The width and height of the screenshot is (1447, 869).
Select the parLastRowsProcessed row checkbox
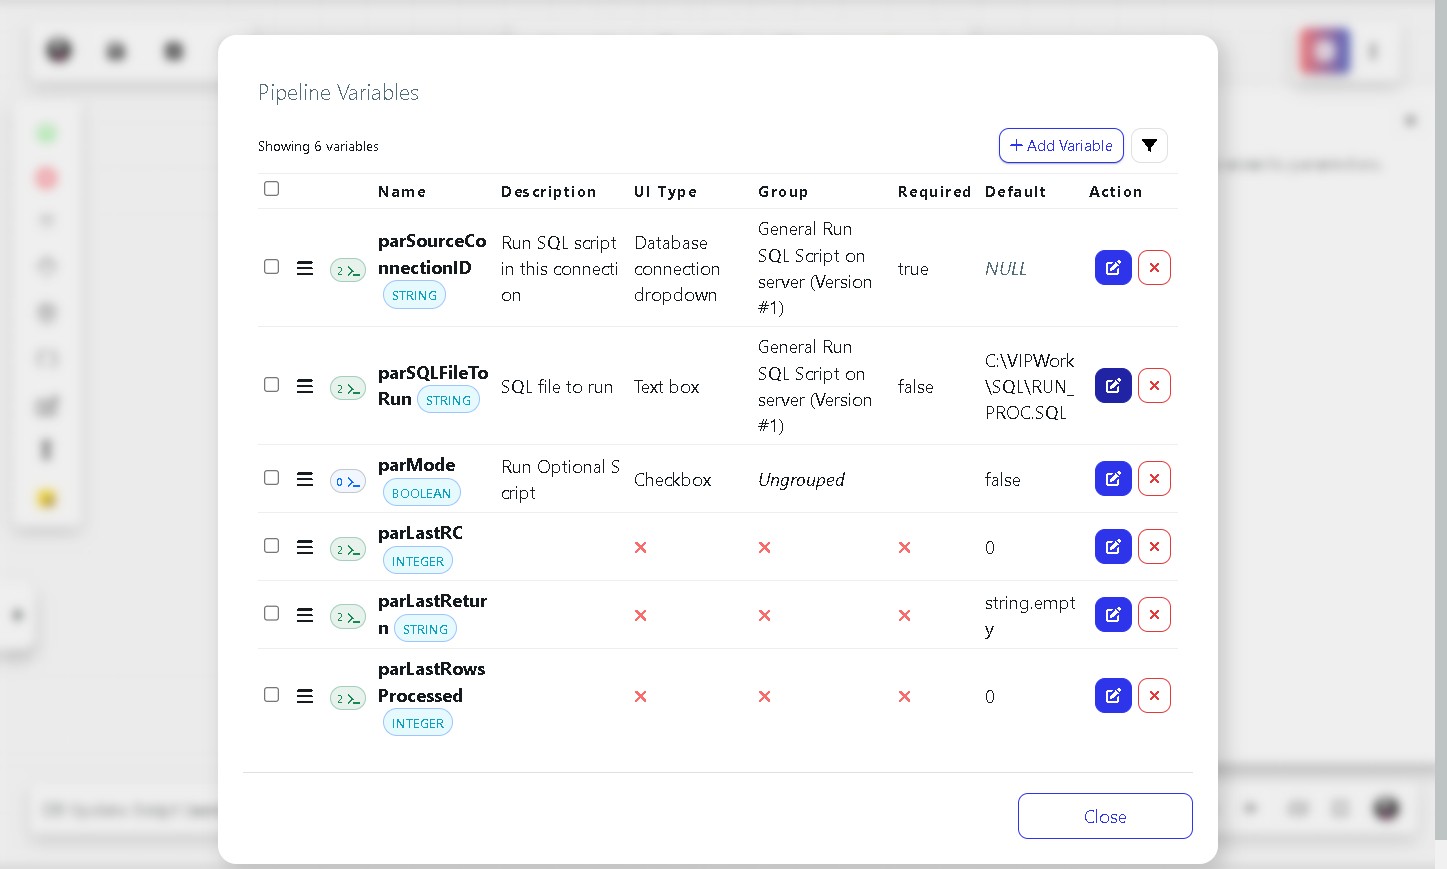pyautogui.click(x=271, y=695)
